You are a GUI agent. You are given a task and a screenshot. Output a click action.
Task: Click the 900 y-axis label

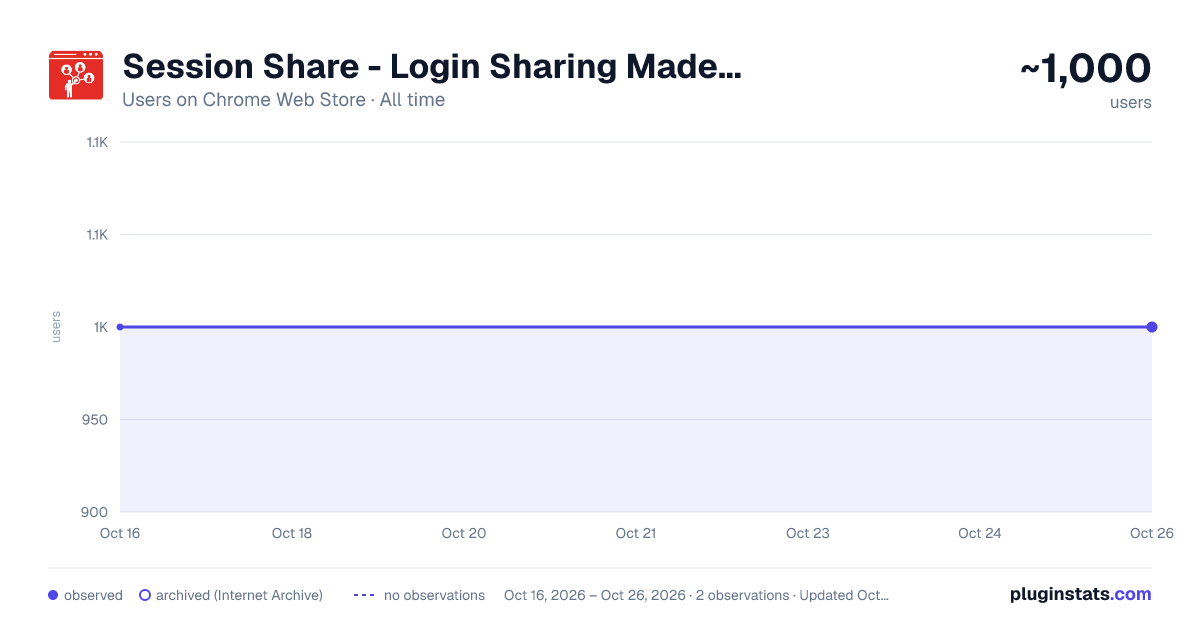tap(96, 512)
